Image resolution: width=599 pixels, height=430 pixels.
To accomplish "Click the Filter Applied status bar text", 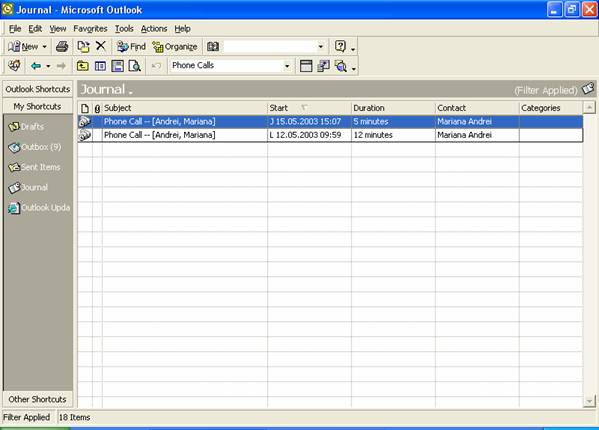I will point(26,417).
